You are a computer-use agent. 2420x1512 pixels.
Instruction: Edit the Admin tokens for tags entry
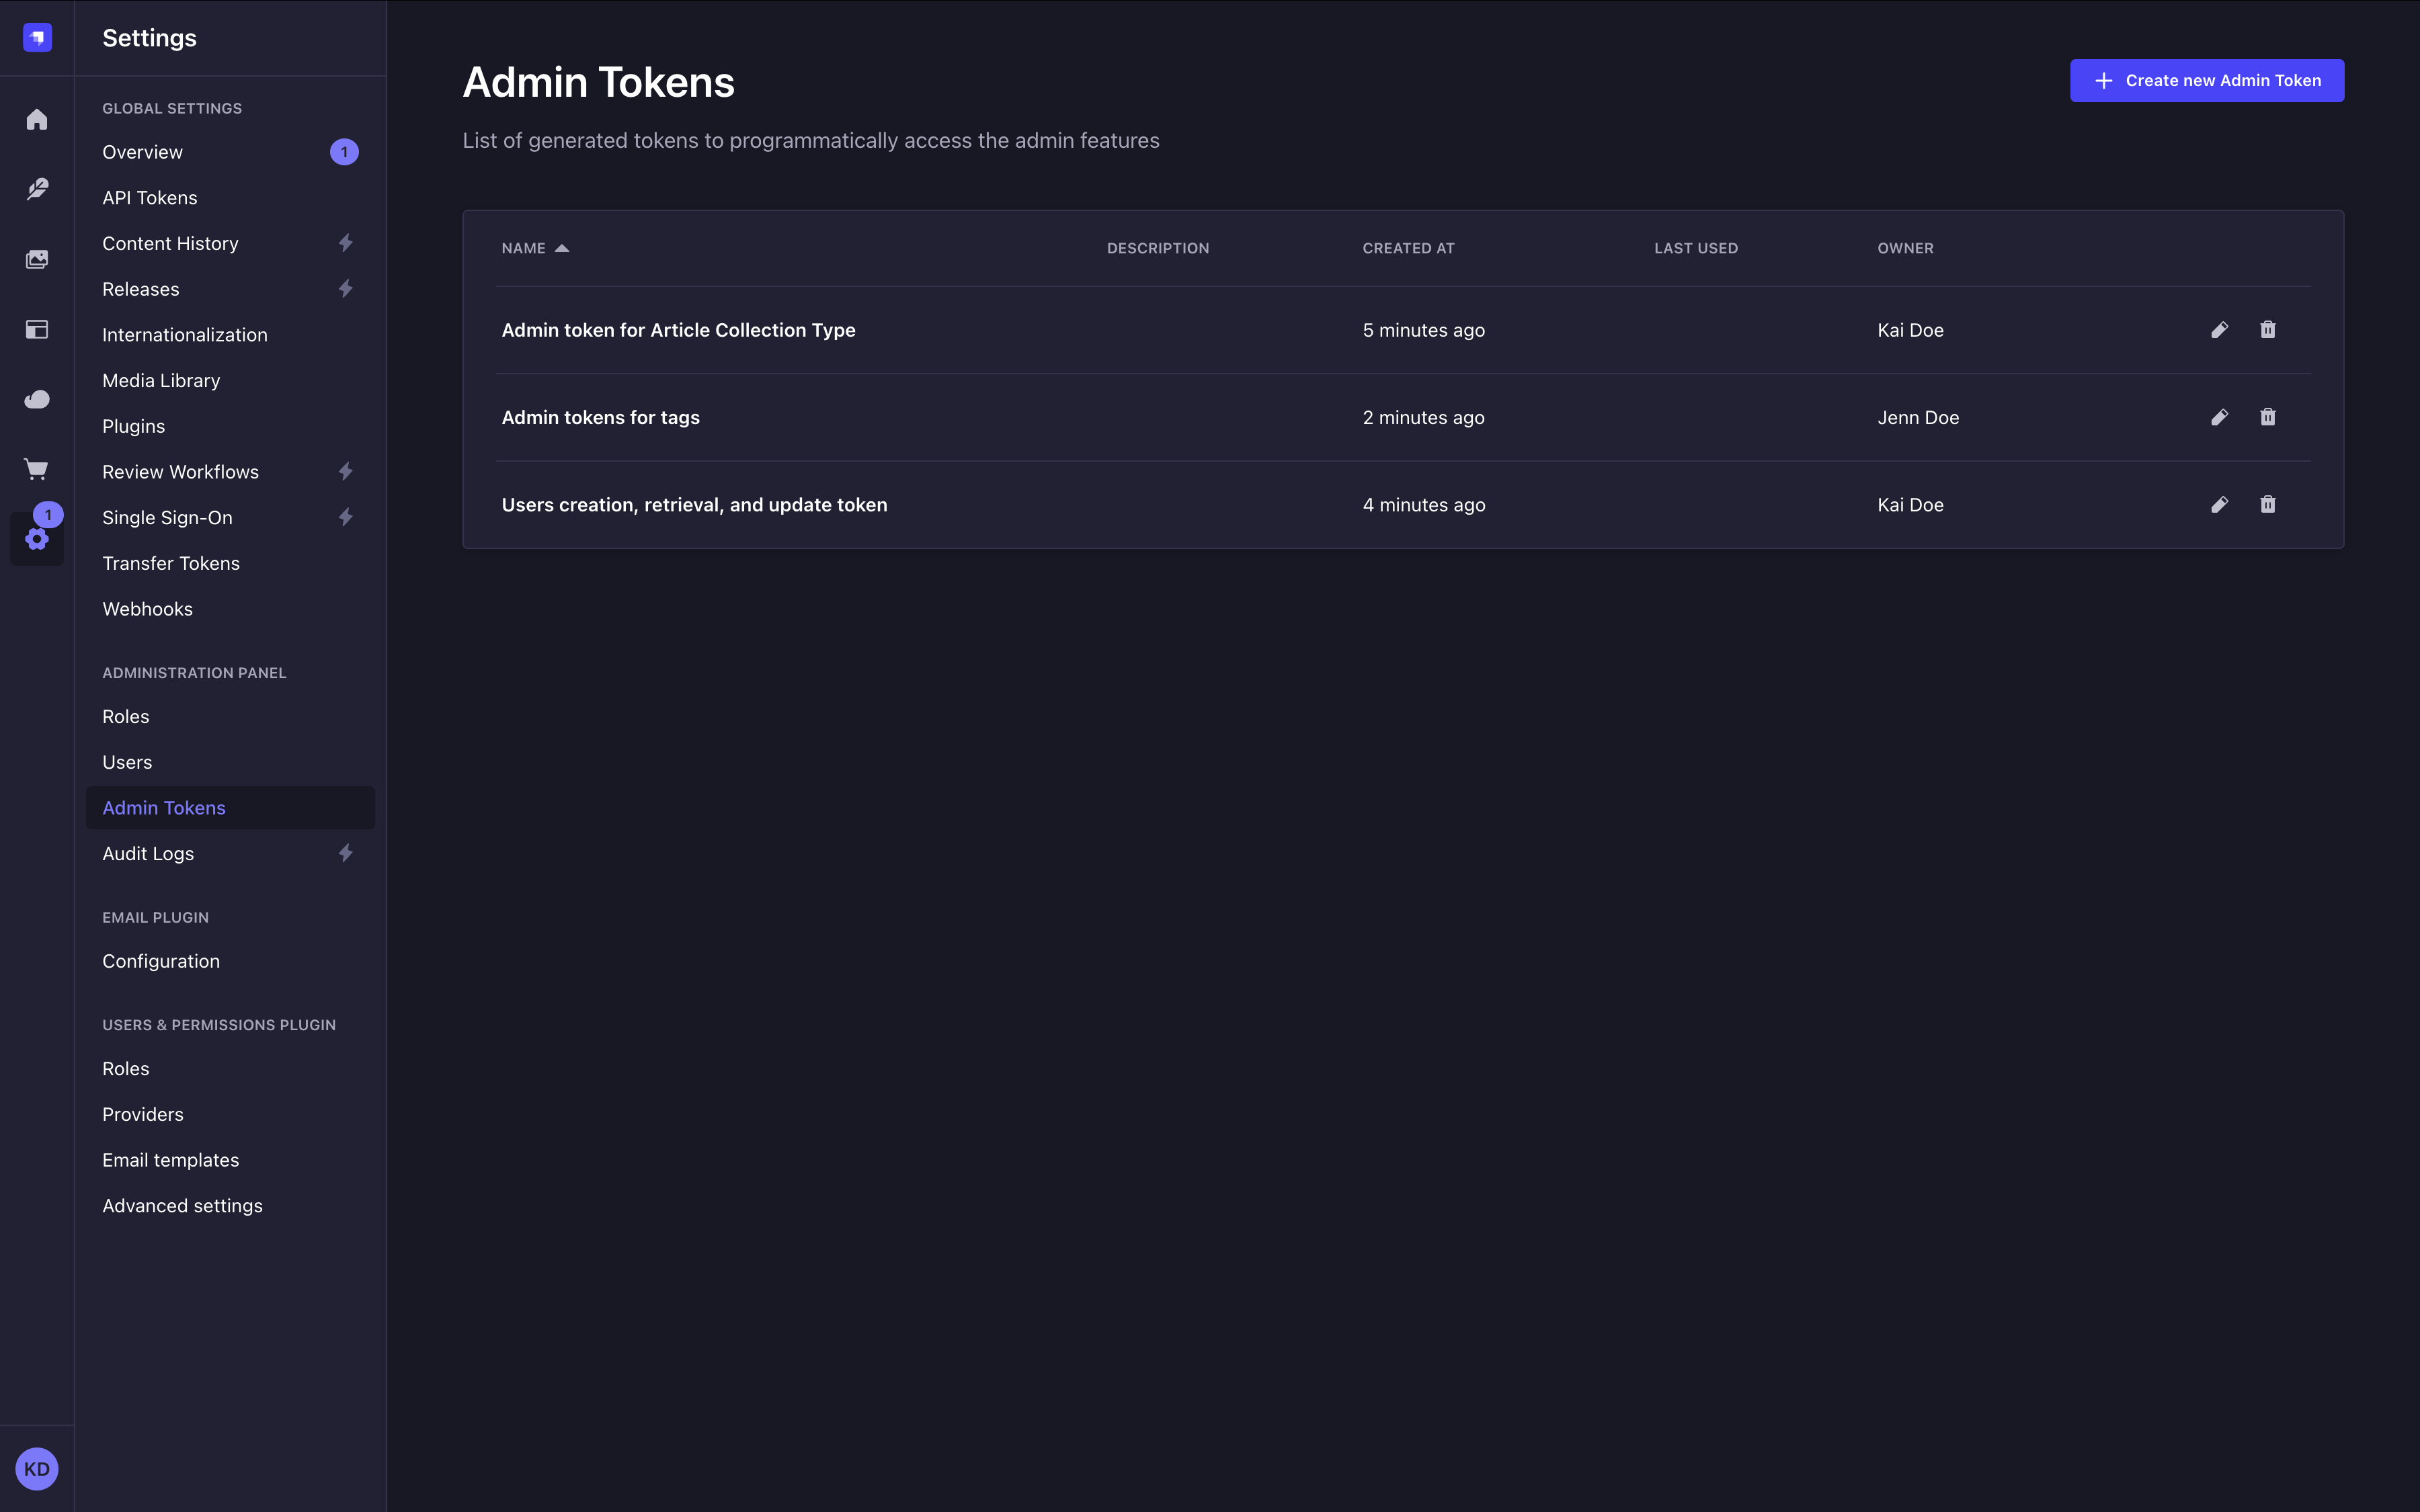click(x=2218, y=417)
